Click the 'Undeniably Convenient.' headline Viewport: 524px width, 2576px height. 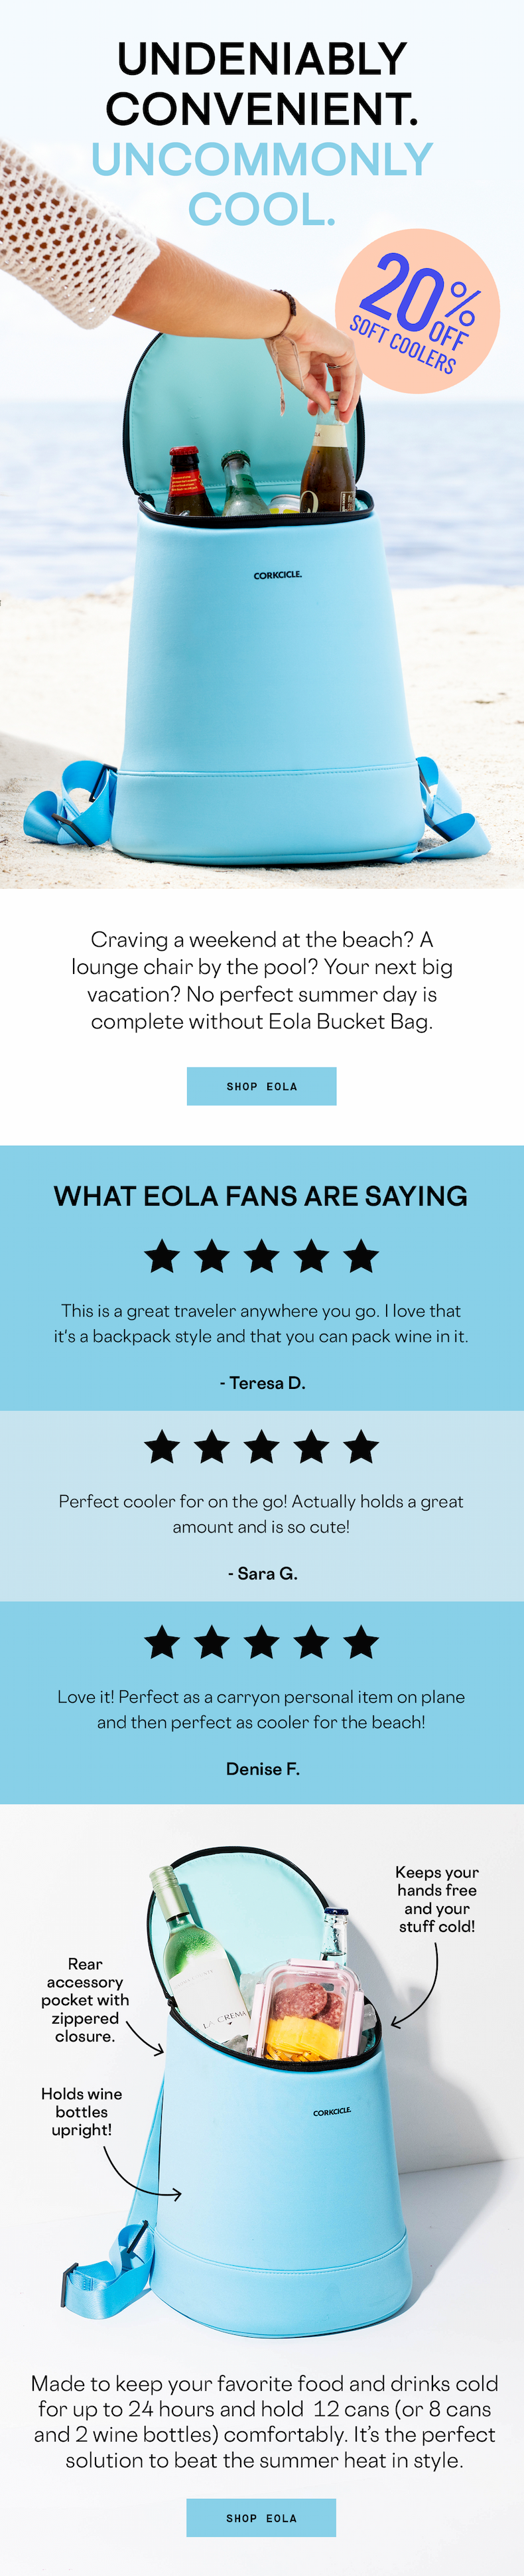262,84
